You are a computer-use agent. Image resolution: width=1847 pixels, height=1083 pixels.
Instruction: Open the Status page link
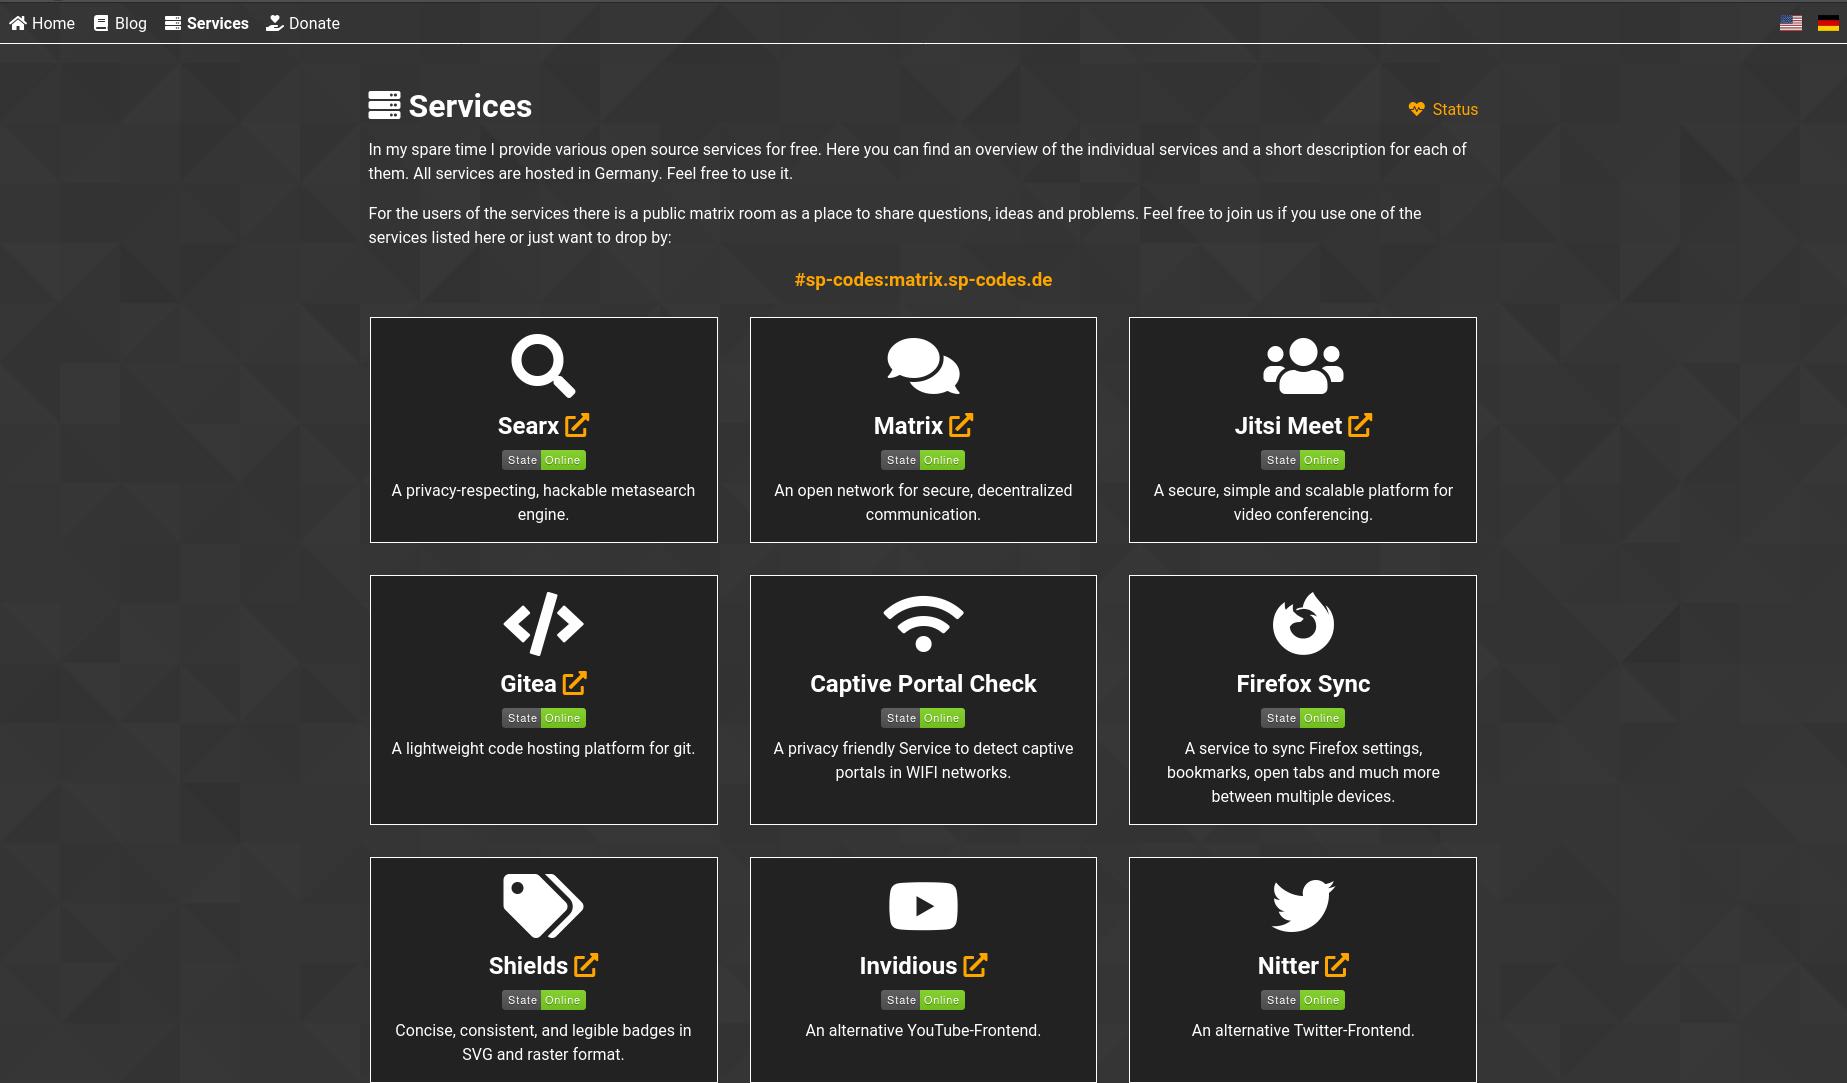pos(1443,109)
